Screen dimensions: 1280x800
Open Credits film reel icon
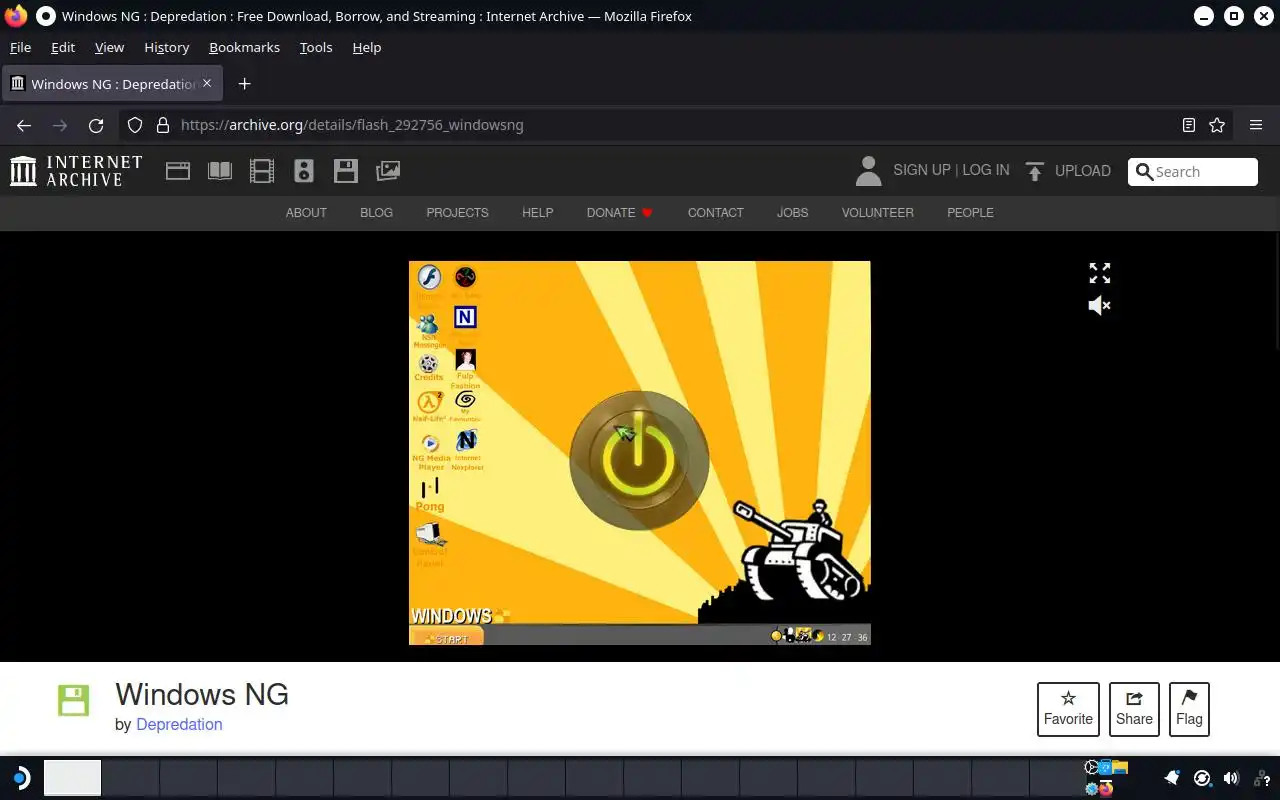pos(428,367)
